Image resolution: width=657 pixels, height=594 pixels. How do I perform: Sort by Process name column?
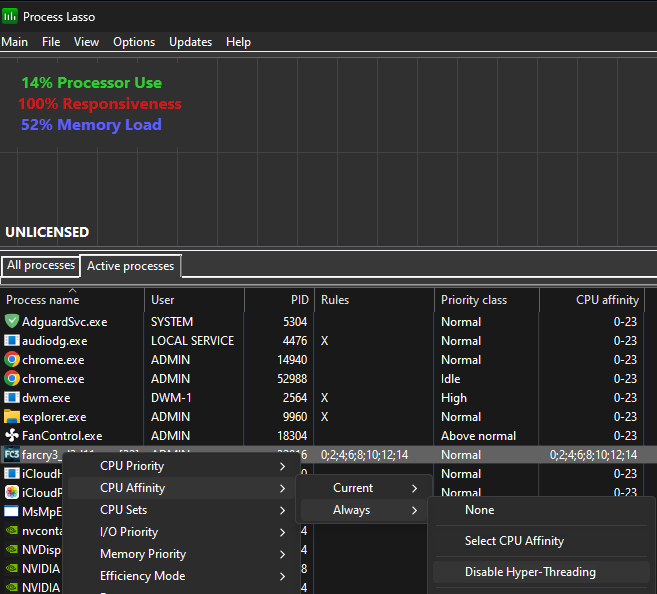[x=72, y=300]
